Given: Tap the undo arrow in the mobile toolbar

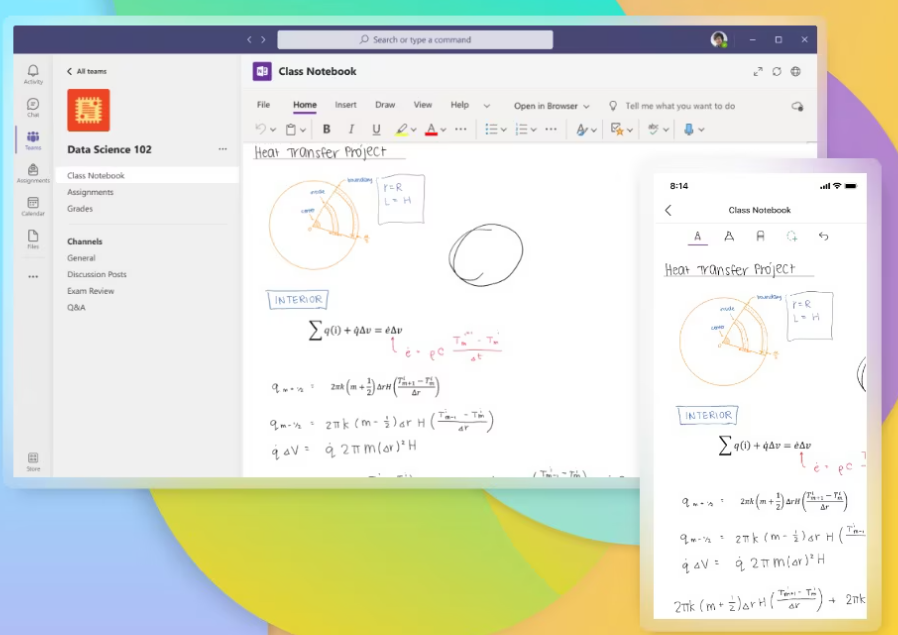Looking at the screenshot, I should tap(824, 236).
